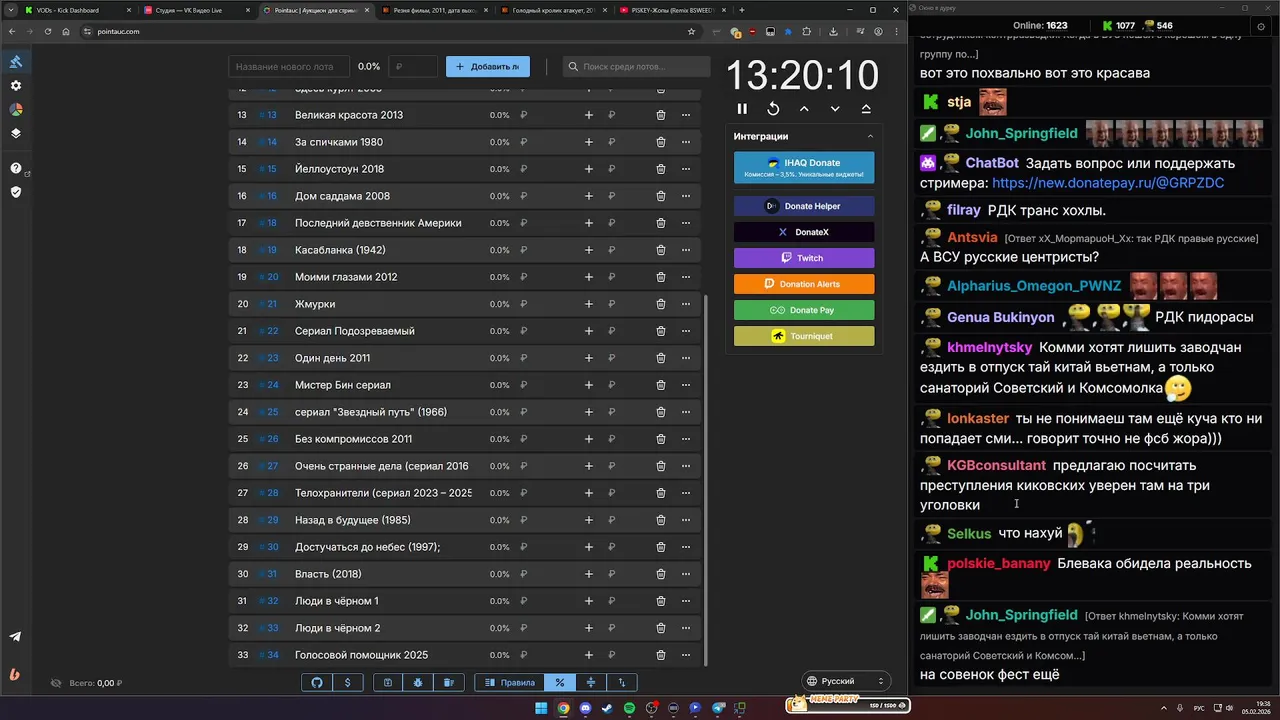Click the save lots toolbar icon

(x=387, y=682)
